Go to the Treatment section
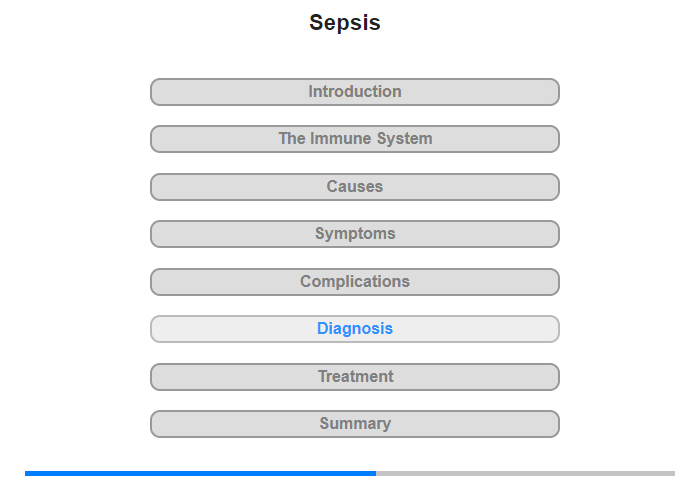 click(355, 377)
